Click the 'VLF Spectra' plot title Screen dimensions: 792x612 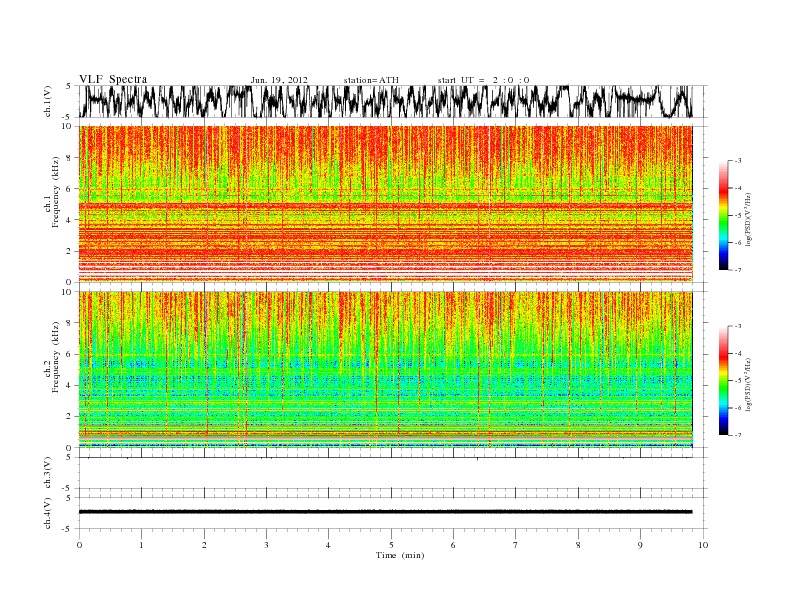(x=113, y=79)
